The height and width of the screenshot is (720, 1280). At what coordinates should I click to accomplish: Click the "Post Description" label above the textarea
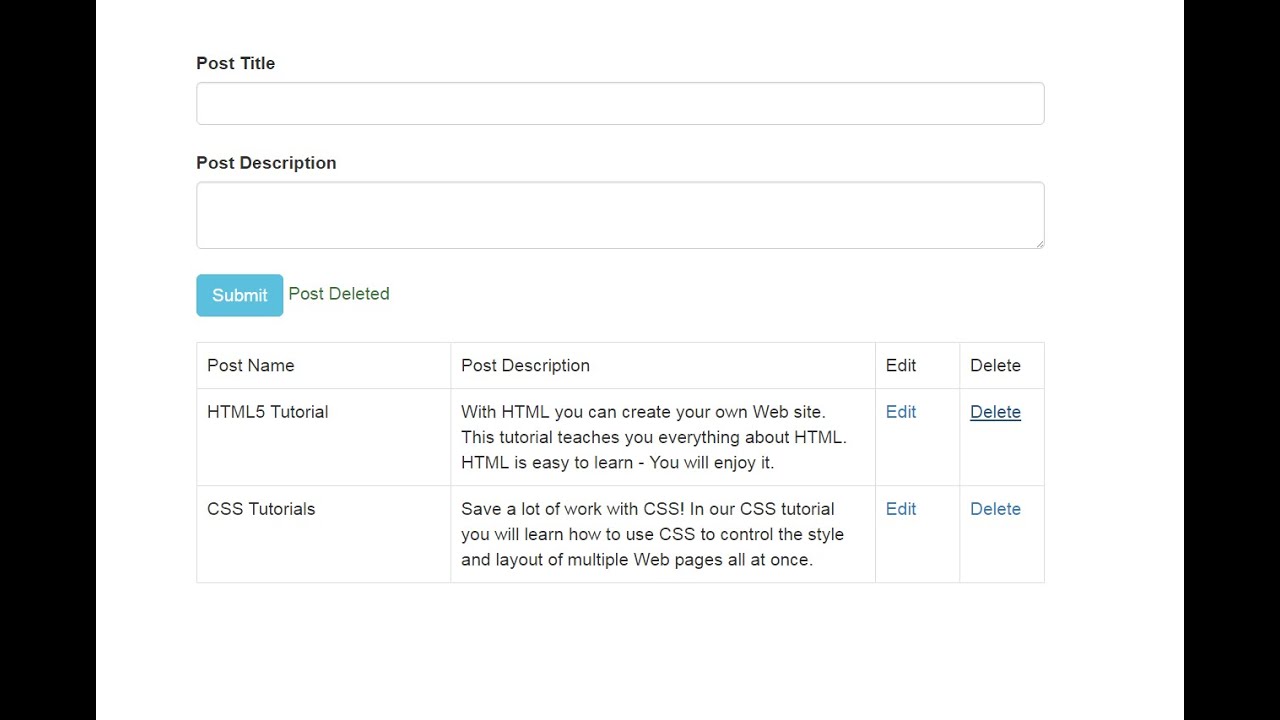click(266, 163)
